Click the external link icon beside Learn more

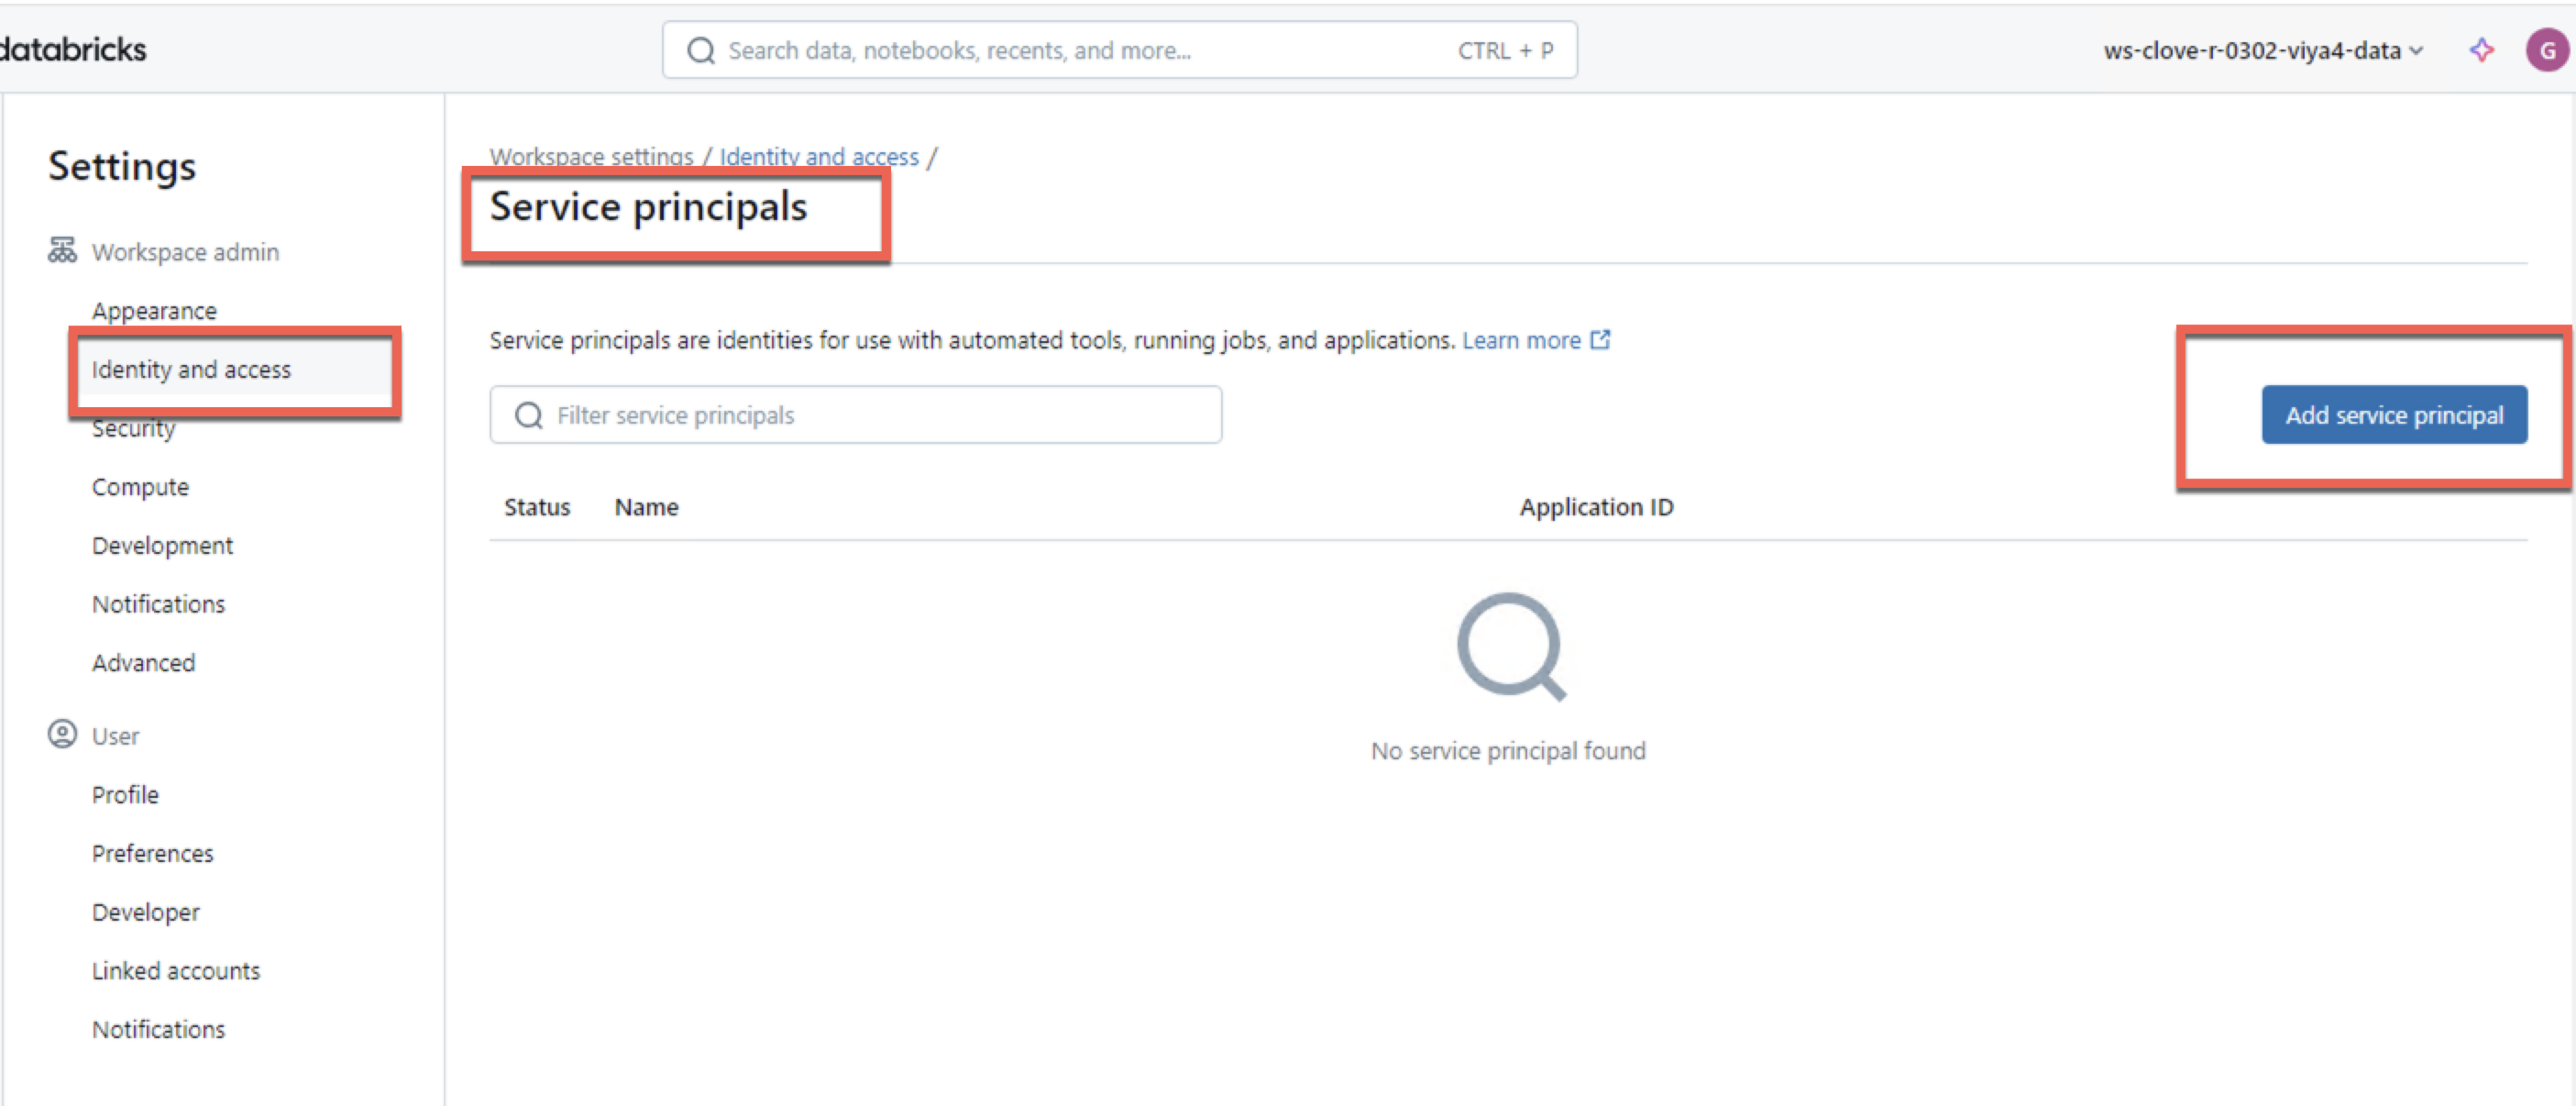1602,340
